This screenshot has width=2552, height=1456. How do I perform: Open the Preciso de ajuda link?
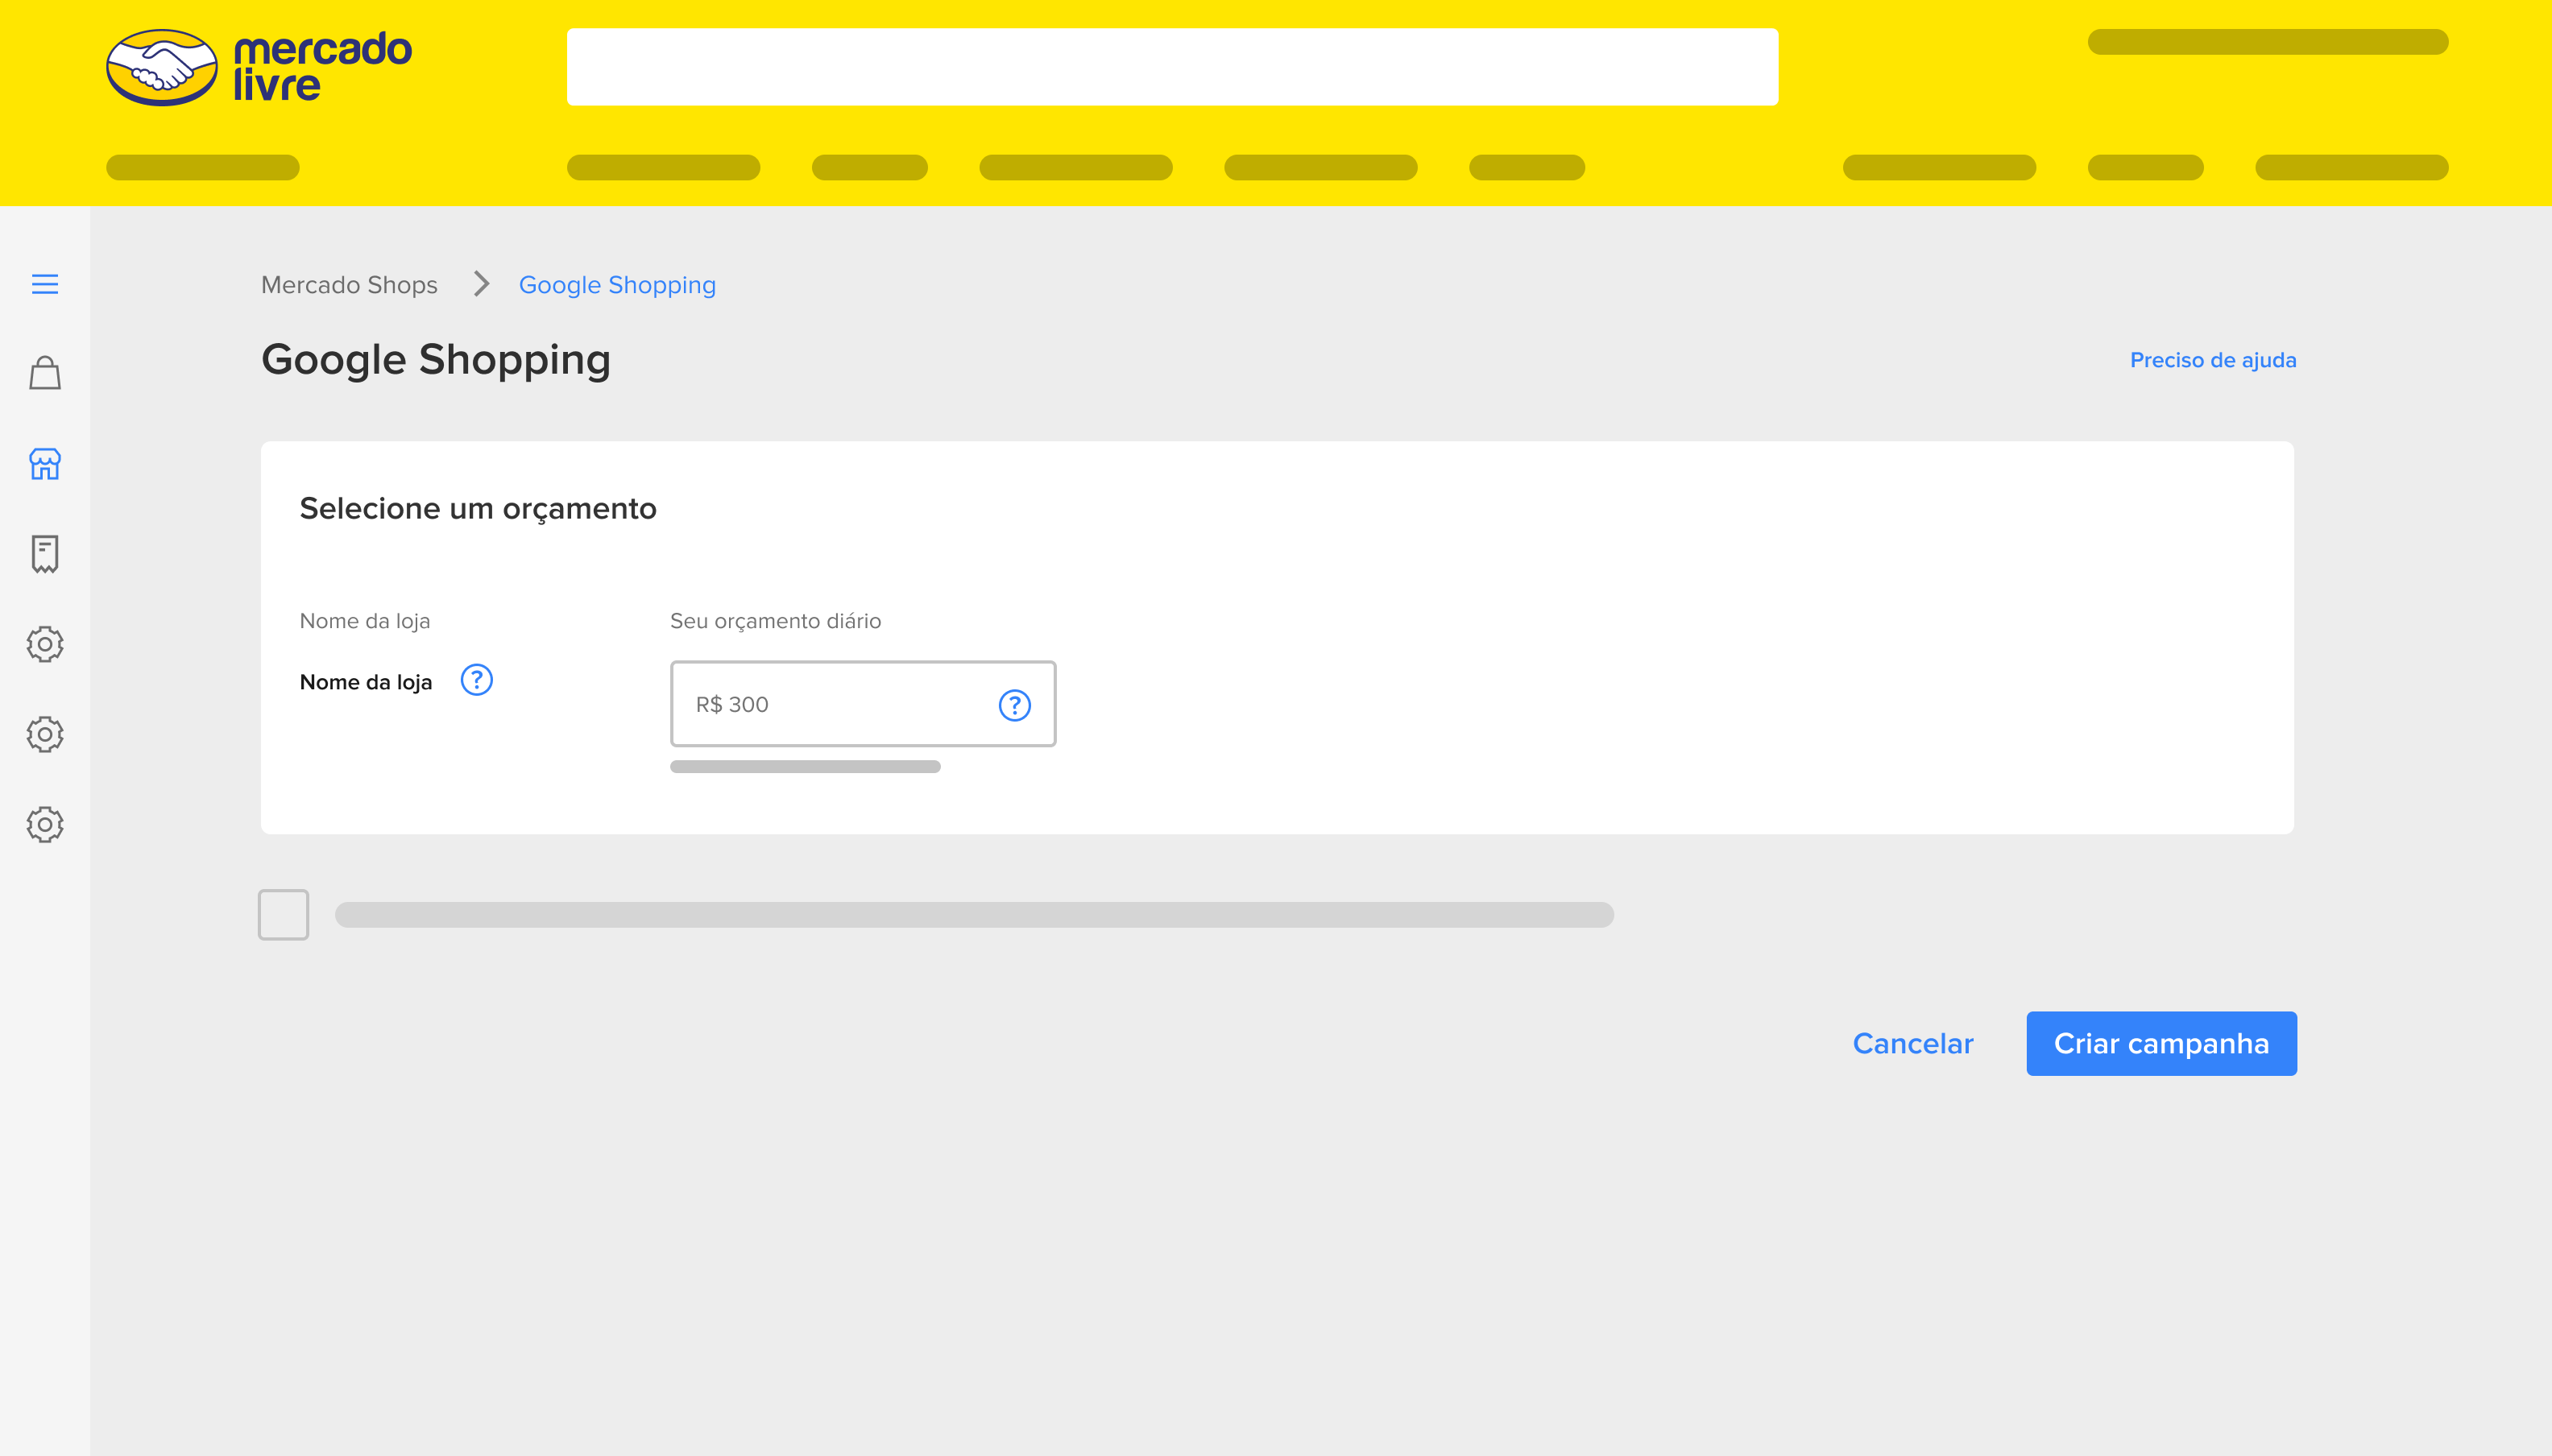[x=2213, y=360]
